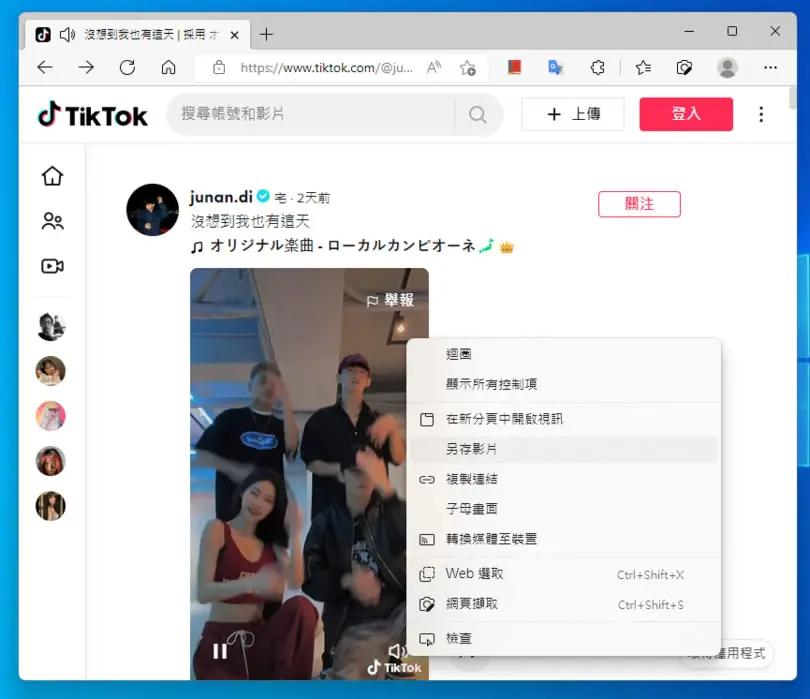Image resolution: width=810 pixels, height=699 pixels.
Task: Click the search magnifier icon
Action: pos(478,114)
